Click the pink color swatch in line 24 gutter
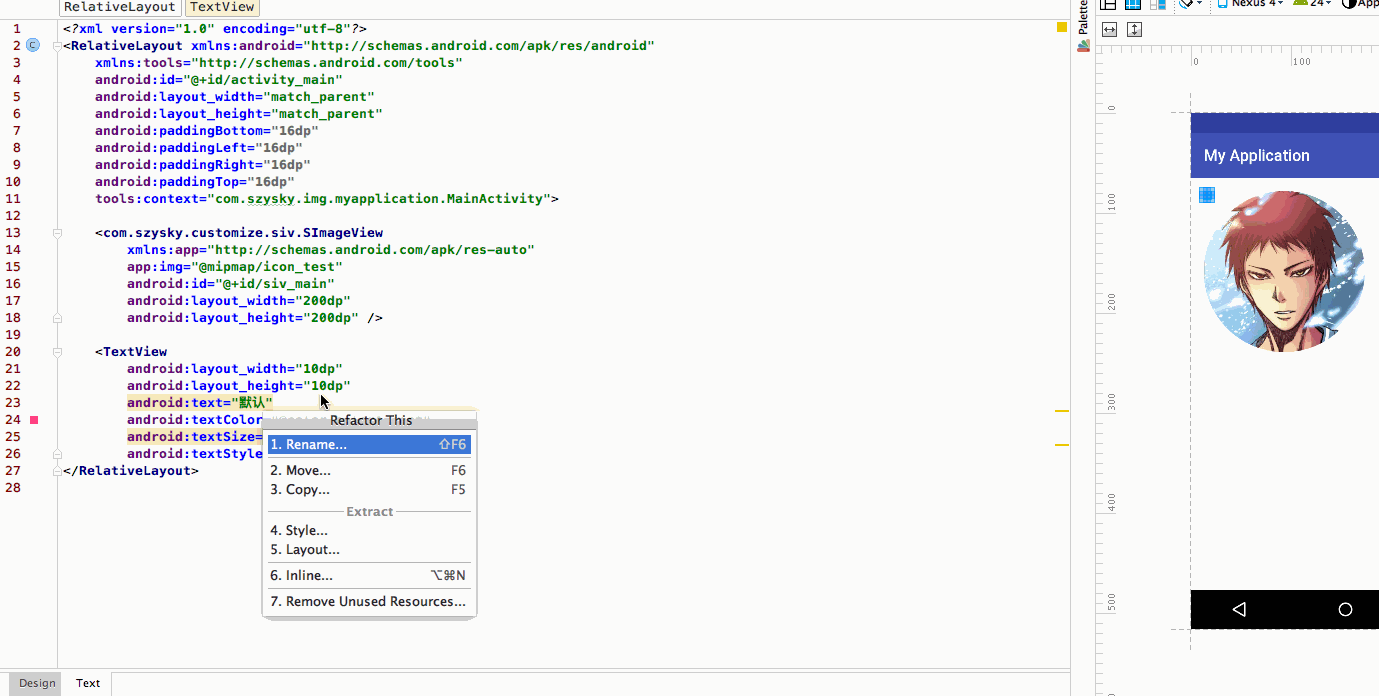1379x696 pixels. [34, 420]
